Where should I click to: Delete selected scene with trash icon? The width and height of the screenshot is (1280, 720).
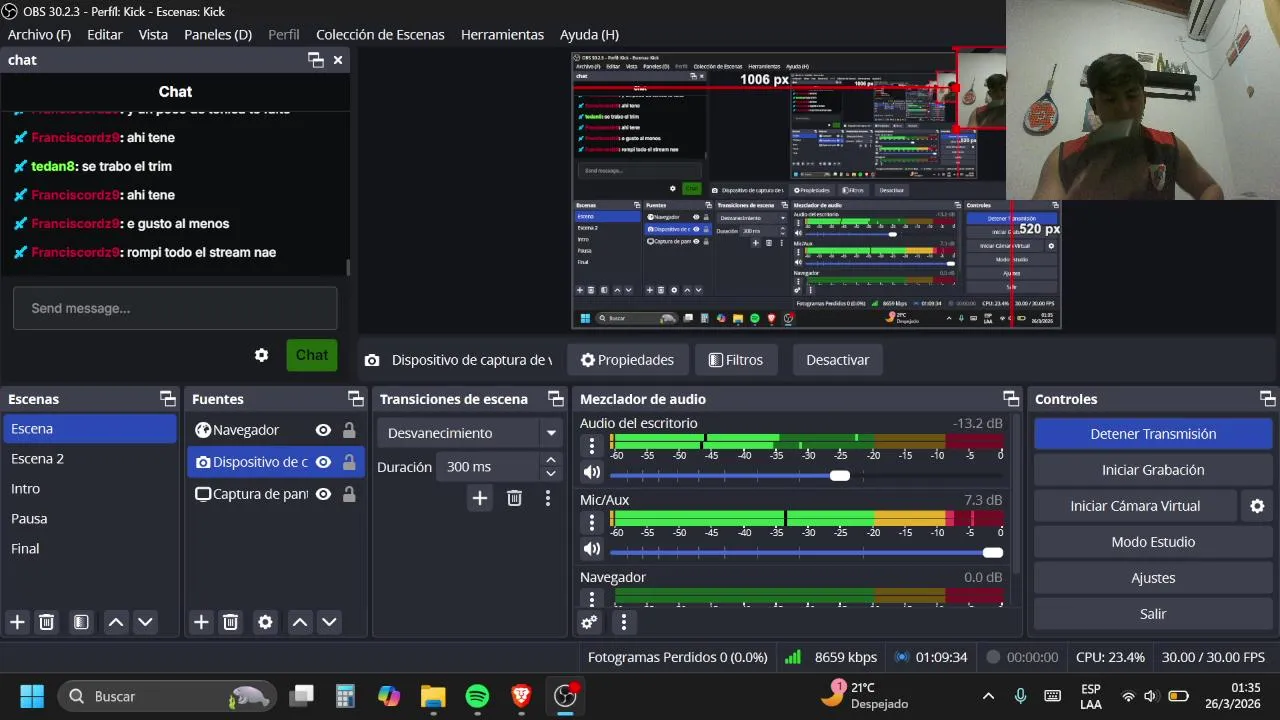click(x=46, y=622)
